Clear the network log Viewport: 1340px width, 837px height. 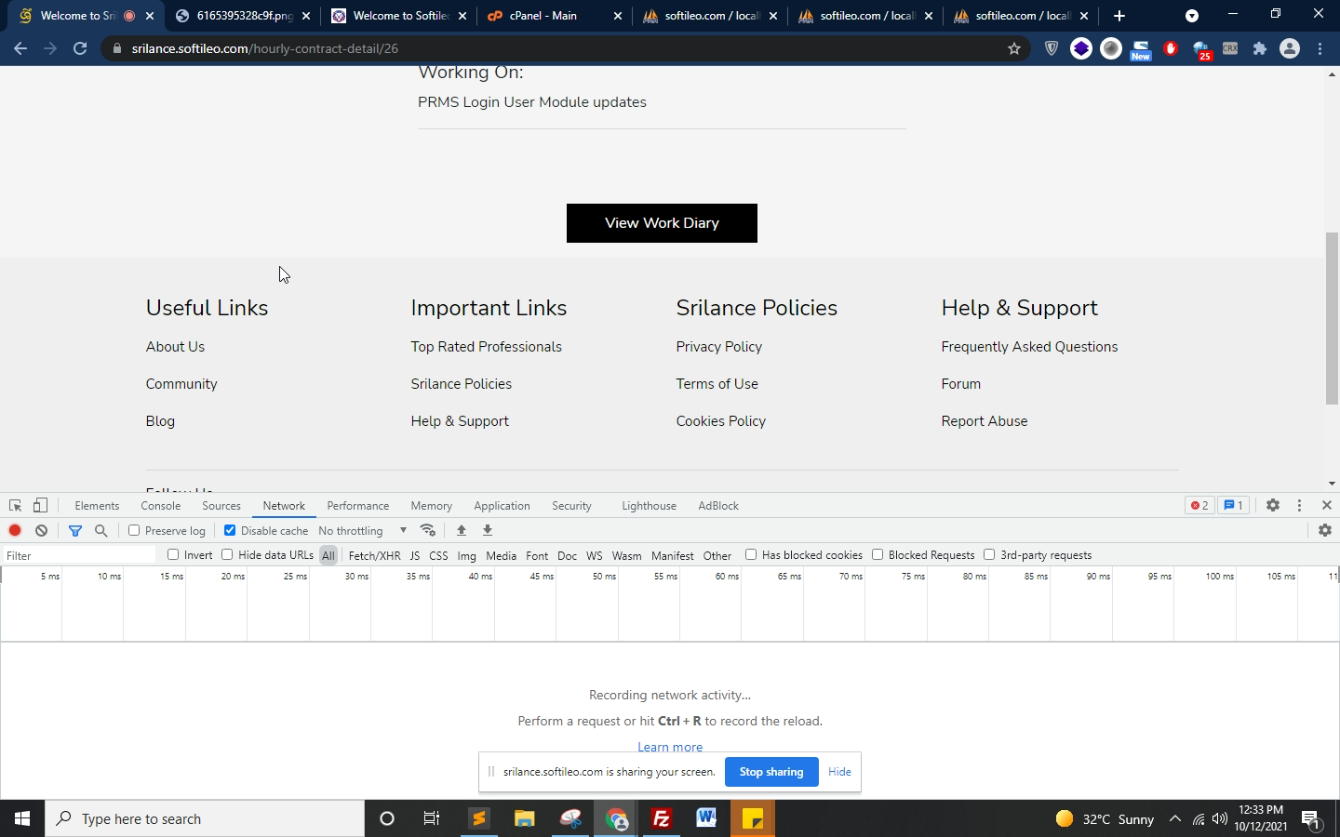click(41, 531)
